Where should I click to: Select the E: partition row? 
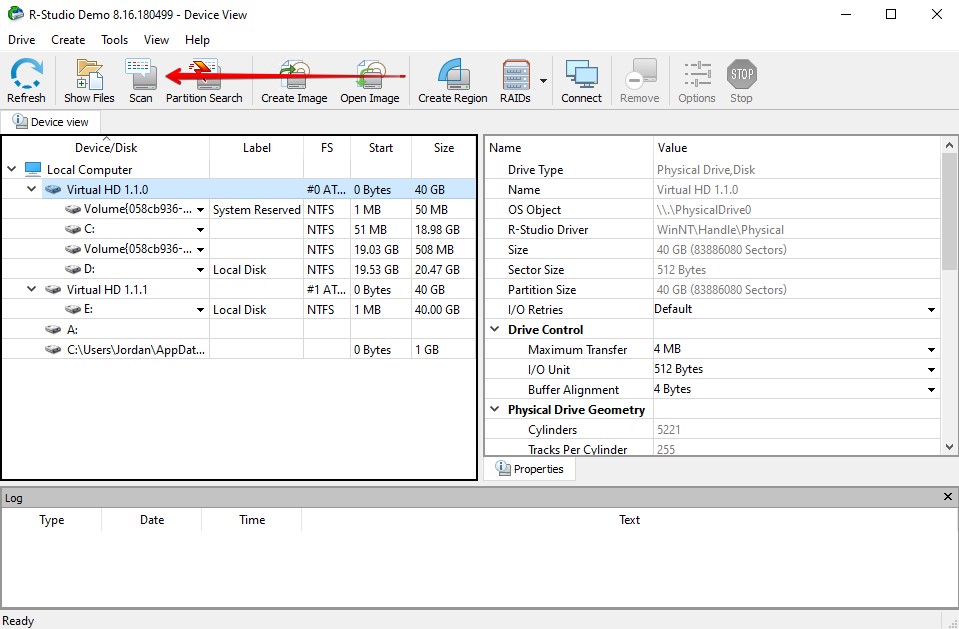tap(239, 310)
